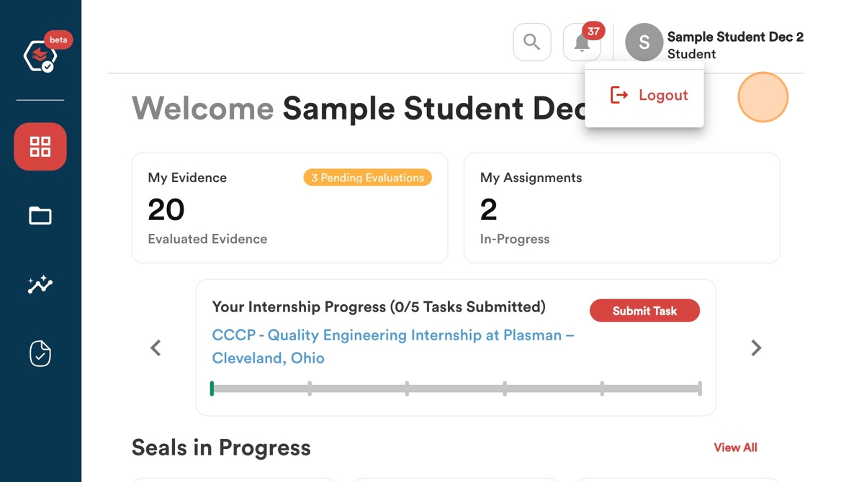The image size is (864, 482).
Task: Click the Logout arrow icon
Action: [619, 95]
